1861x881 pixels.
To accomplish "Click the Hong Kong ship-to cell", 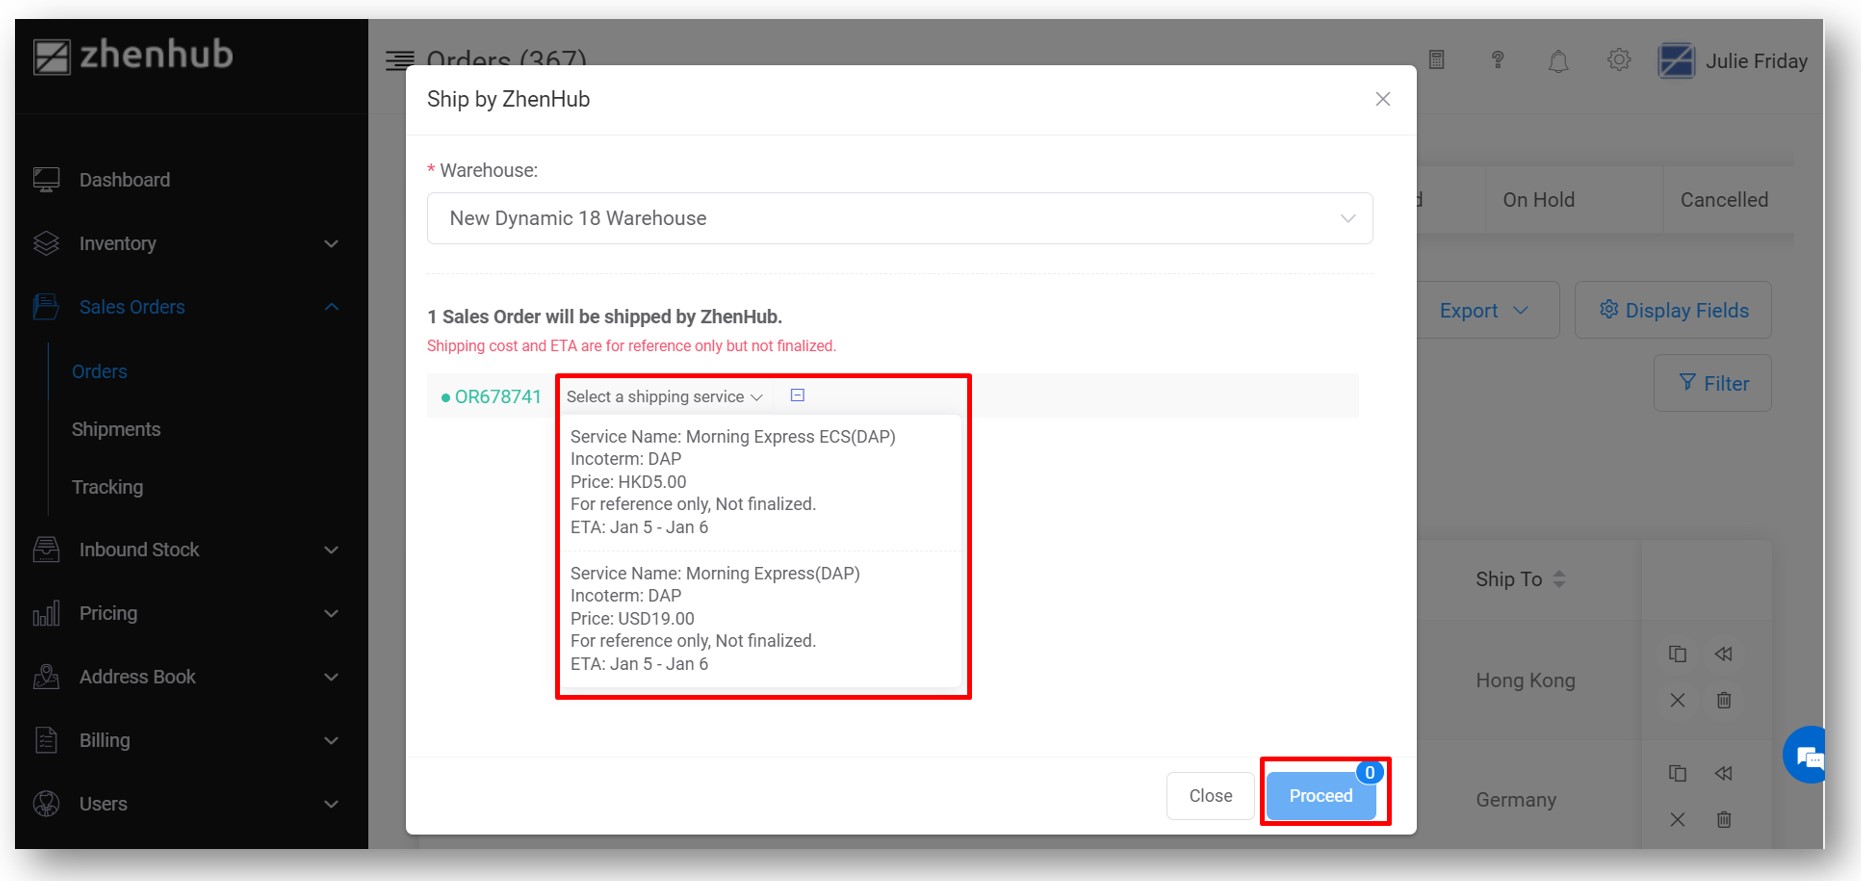I will pyautogui.click(x=1526, y=680).
